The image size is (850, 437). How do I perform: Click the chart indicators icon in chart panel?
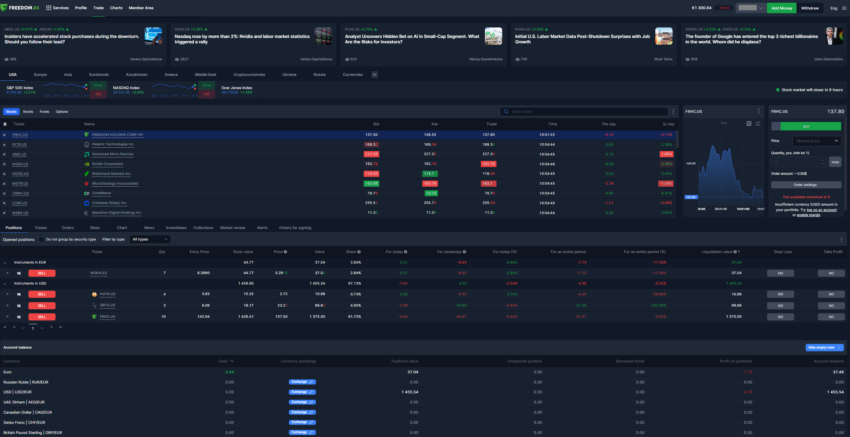[757, 124]
